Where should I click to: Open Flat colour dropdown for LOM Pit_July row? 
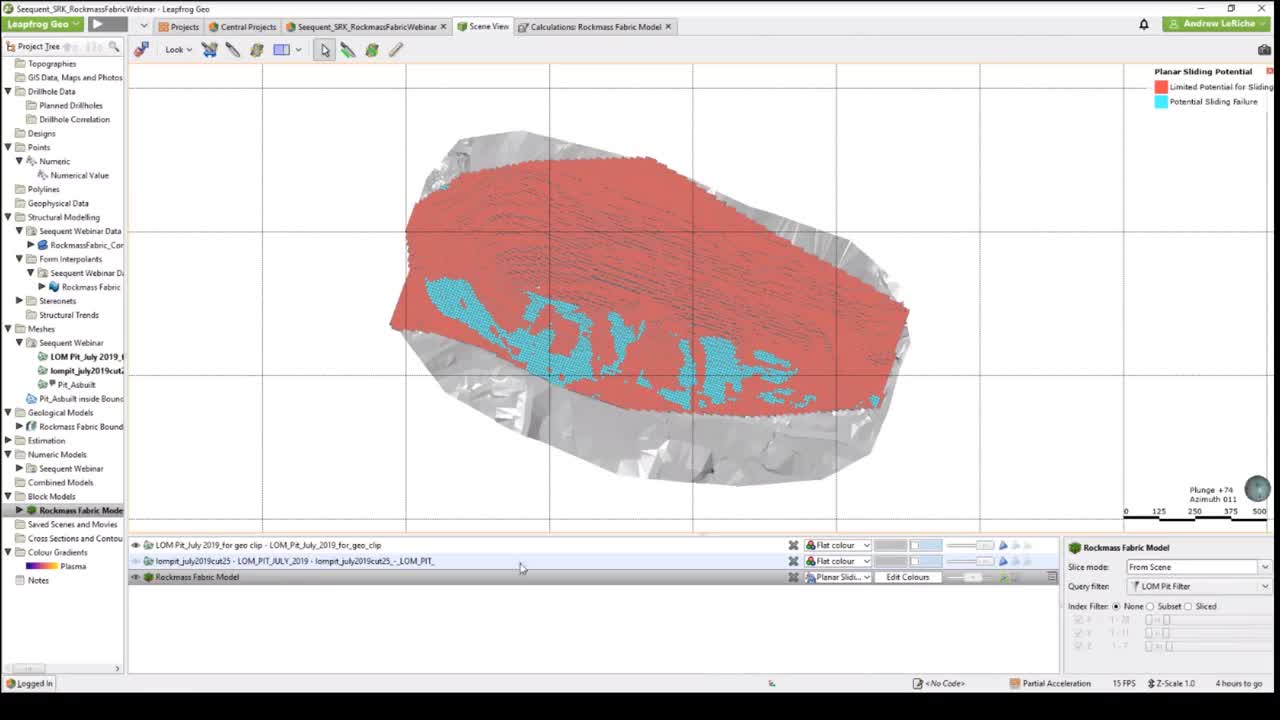pos(838,545)
